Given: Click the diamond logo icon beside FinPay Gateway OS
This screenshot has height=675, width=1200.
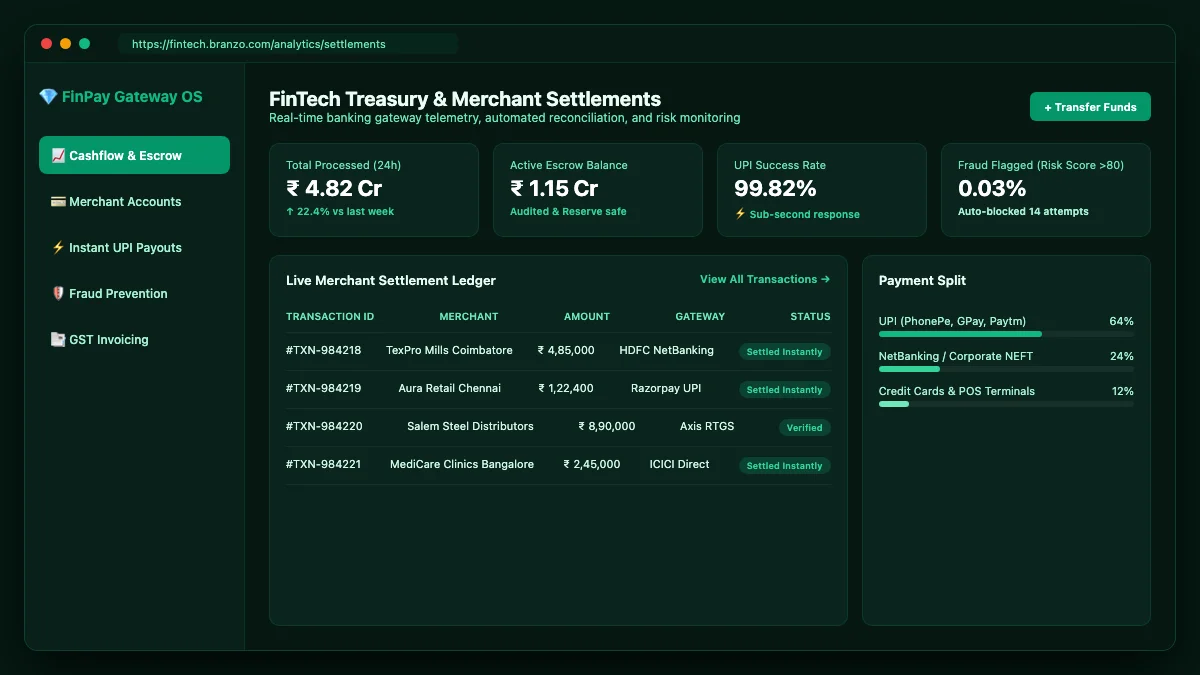Looking at the screenshot, I should coord(48,97).
